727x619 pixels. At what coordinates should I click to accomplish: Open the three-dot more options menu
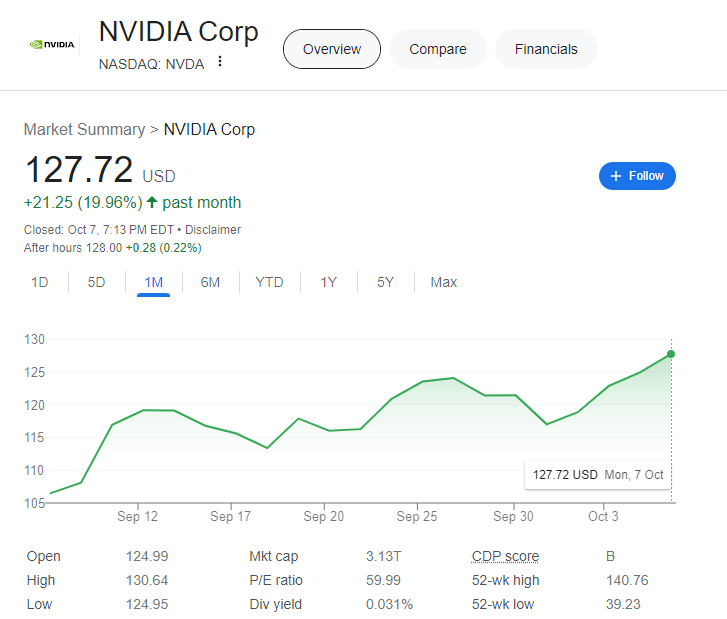coord(220,62)
